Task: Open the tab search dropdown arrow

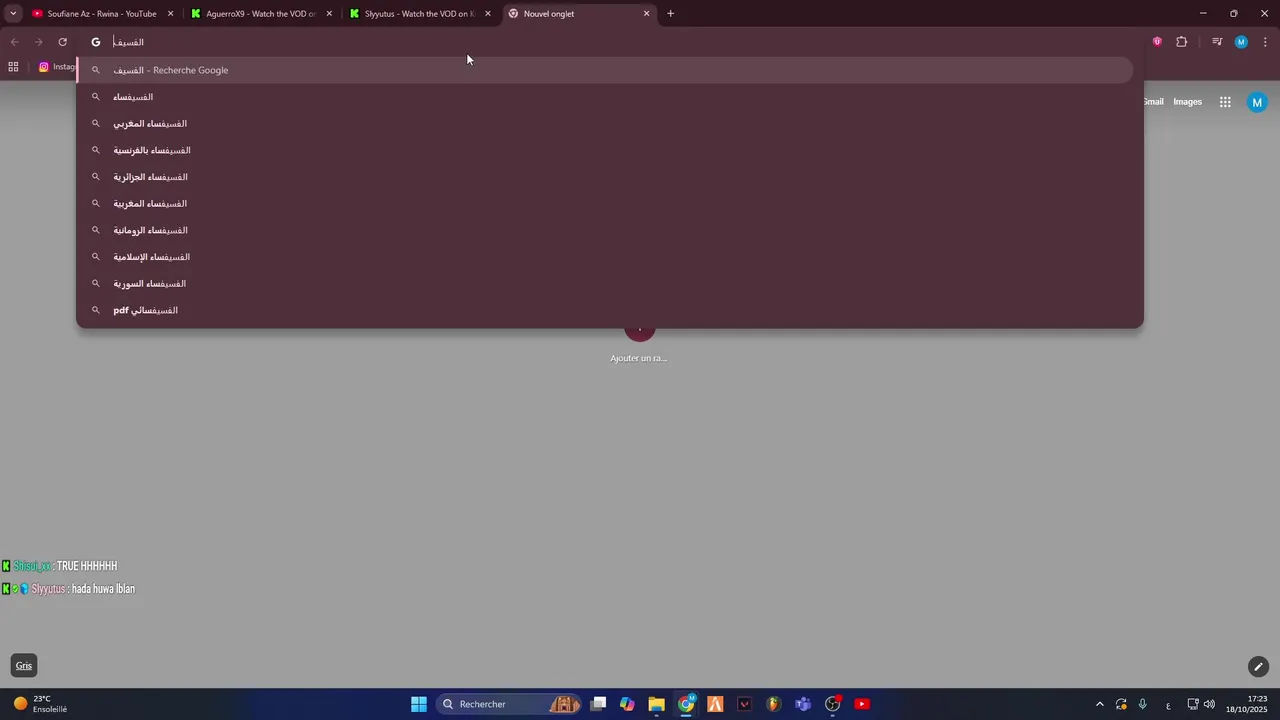Action: pyautogui.click(x=13, y=14)
